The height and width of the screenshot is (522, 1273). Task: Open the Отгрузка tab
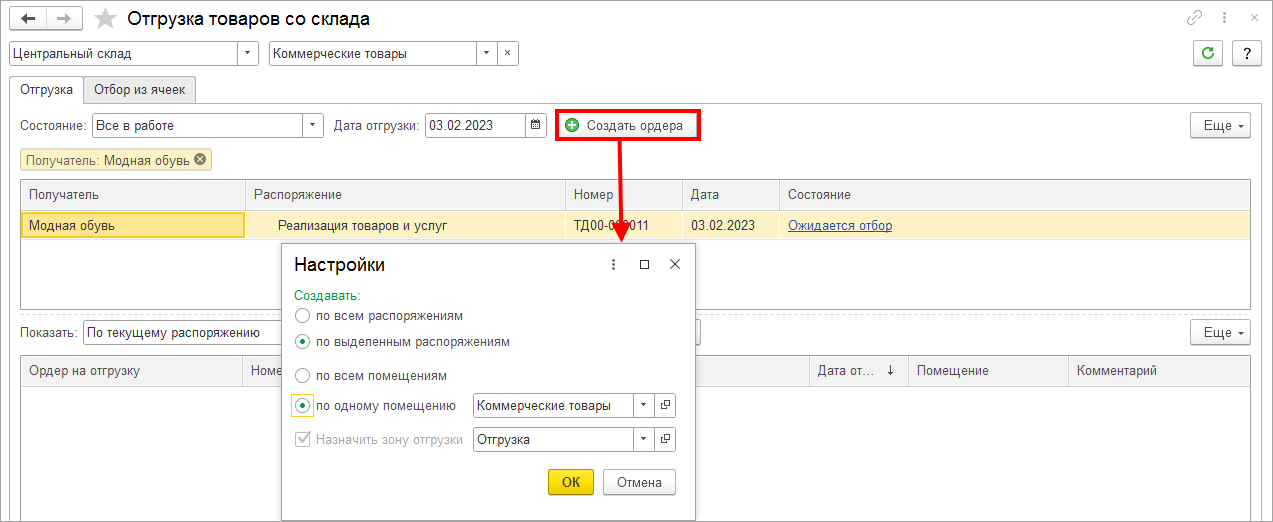[46, 90]
